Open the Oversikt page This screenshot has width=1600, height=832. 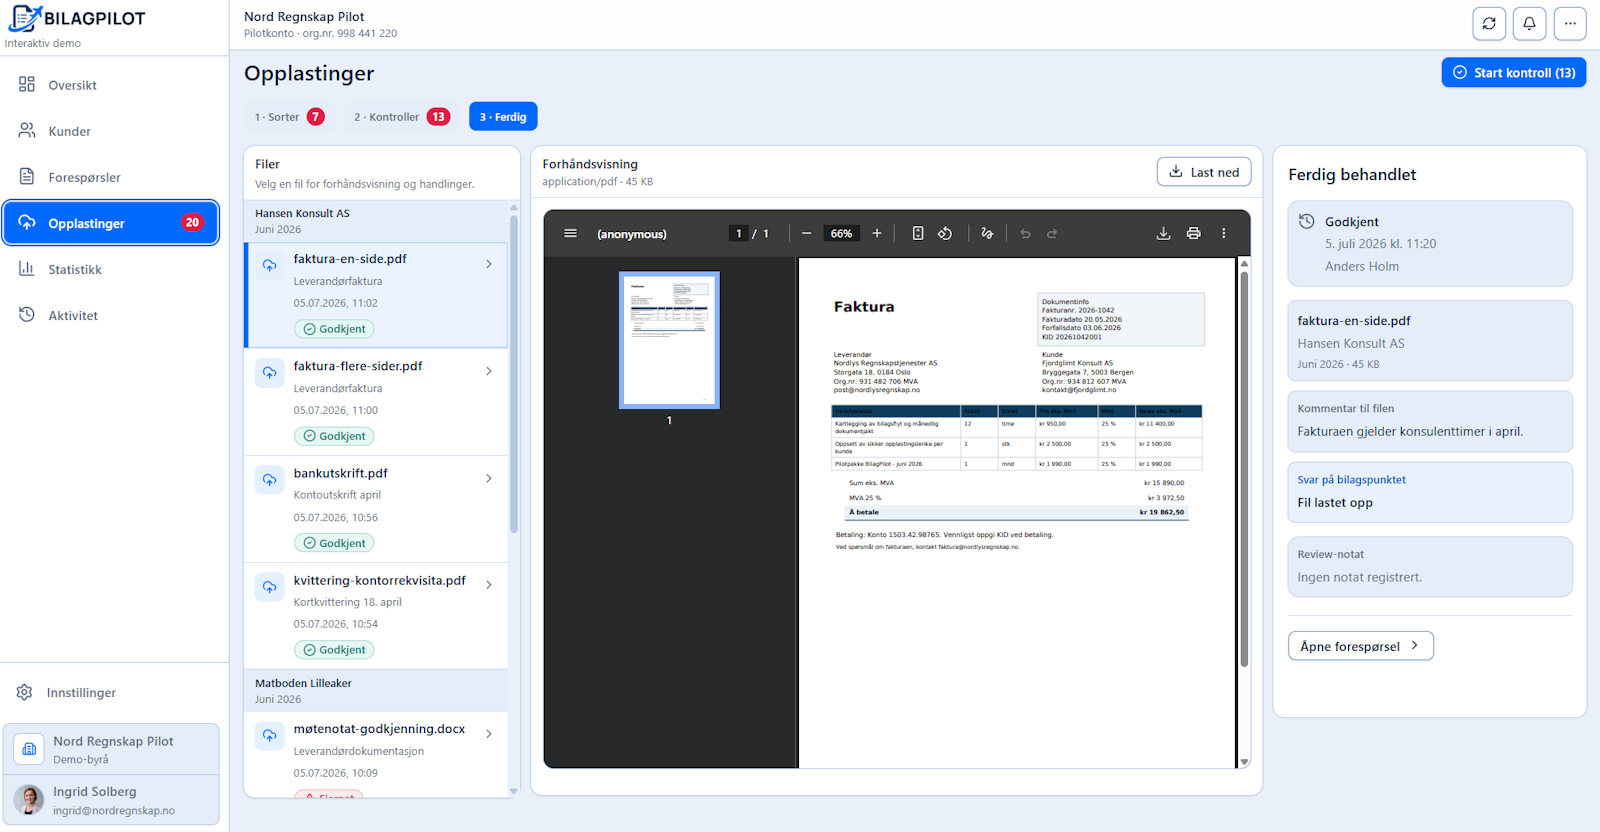111,85
